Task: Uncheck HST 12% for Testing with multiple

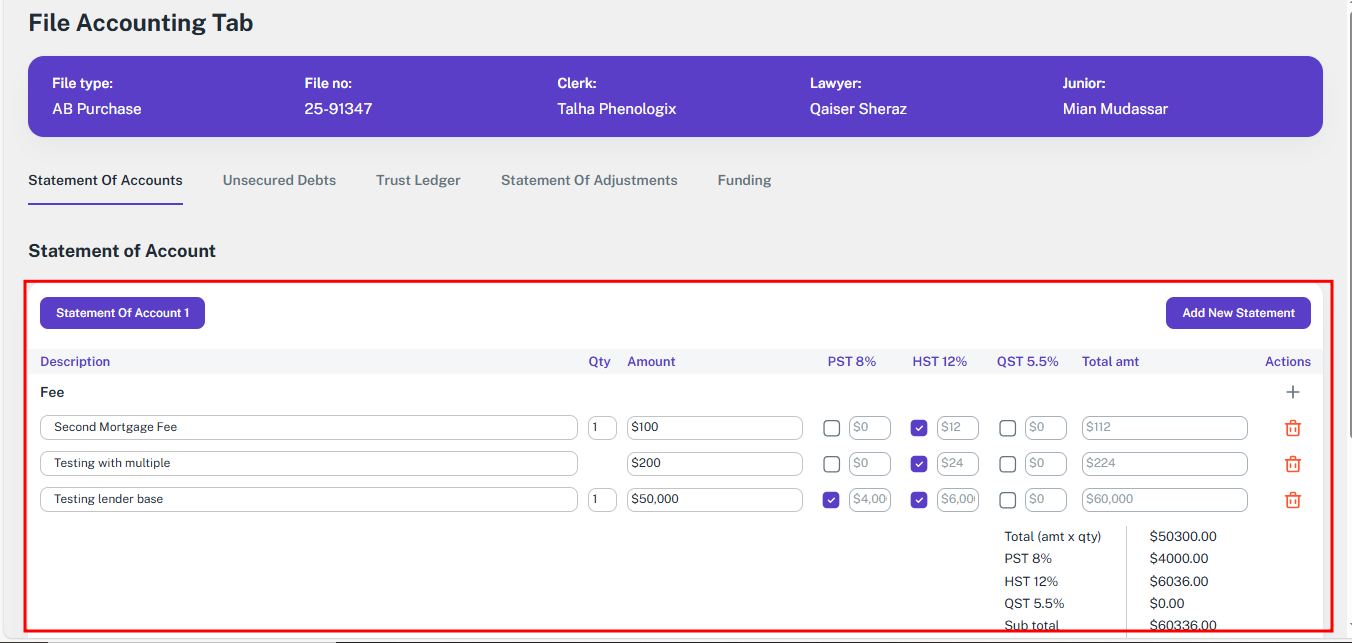Action: [x=919, y=464]
